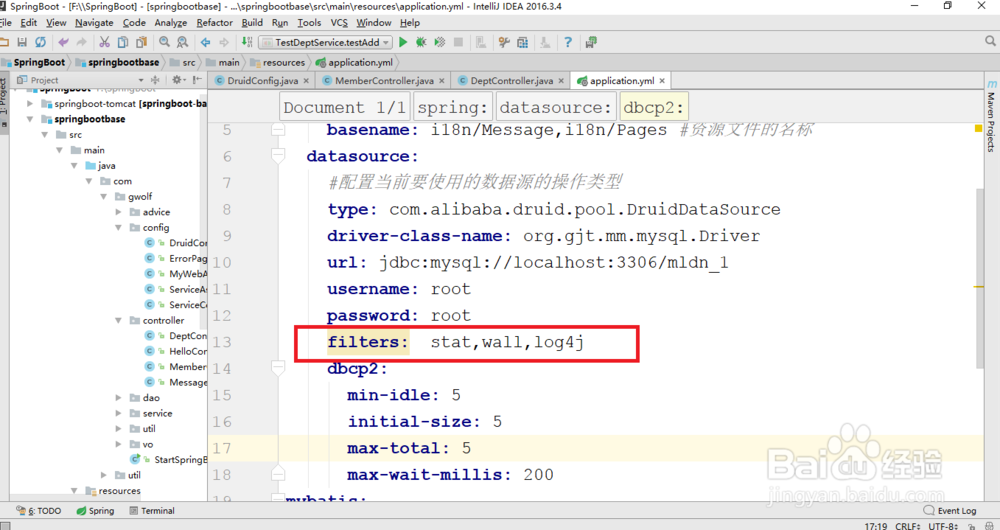Open the Event Log
This screenshot has width=1000, height=530.
pos(950,510)
